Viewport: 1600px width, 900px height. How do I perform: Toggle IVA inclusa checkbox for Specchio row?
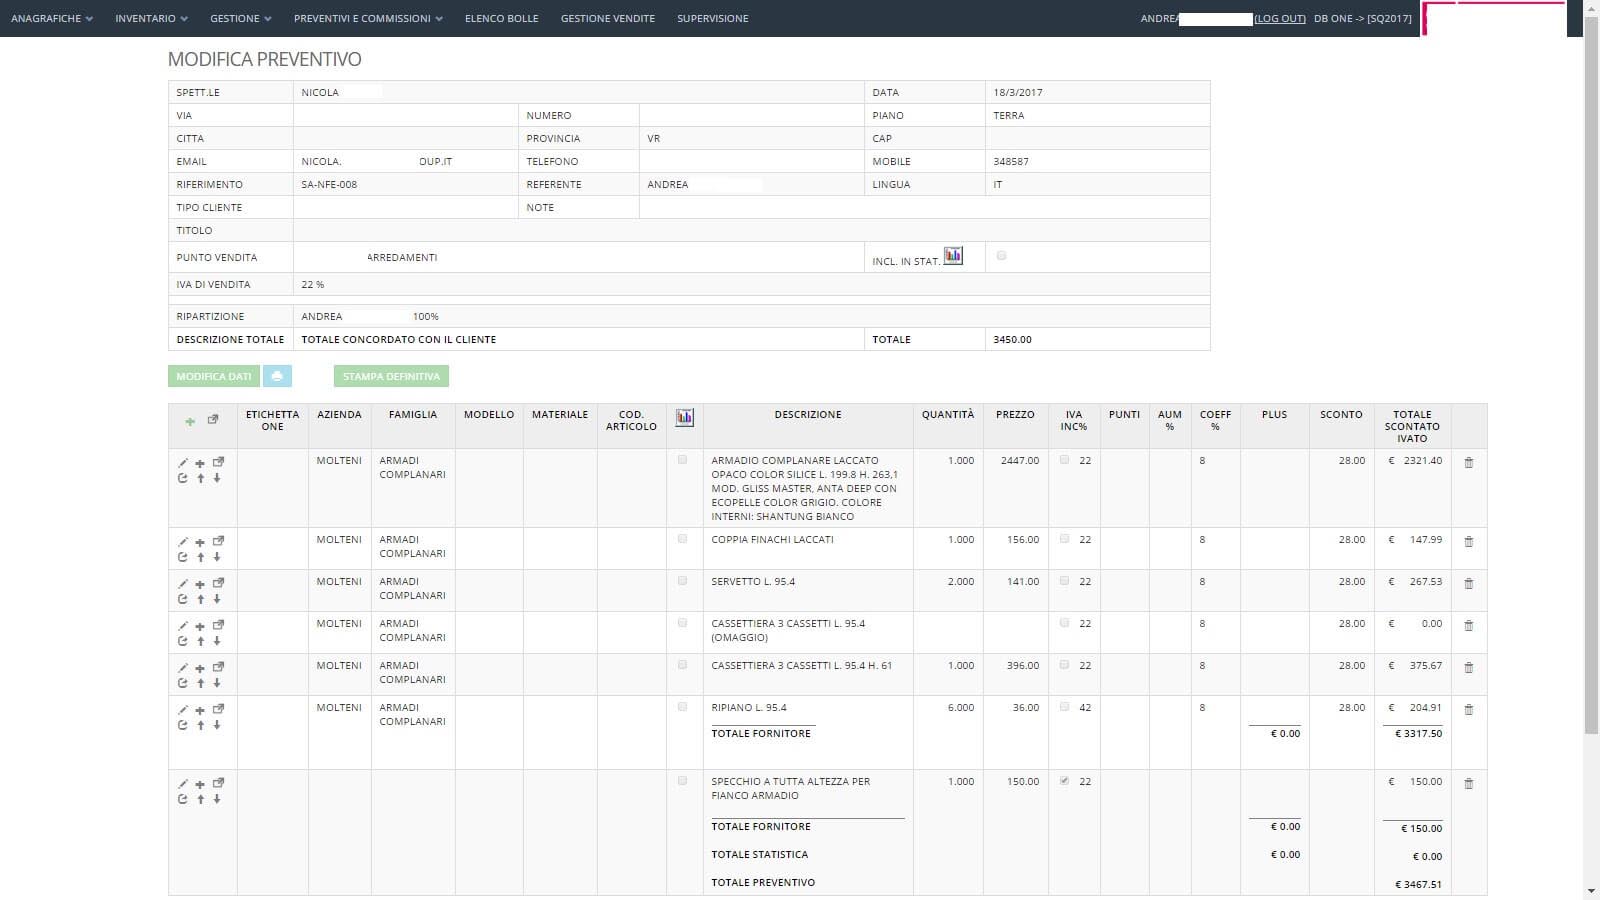click(x=1065, y=781)
